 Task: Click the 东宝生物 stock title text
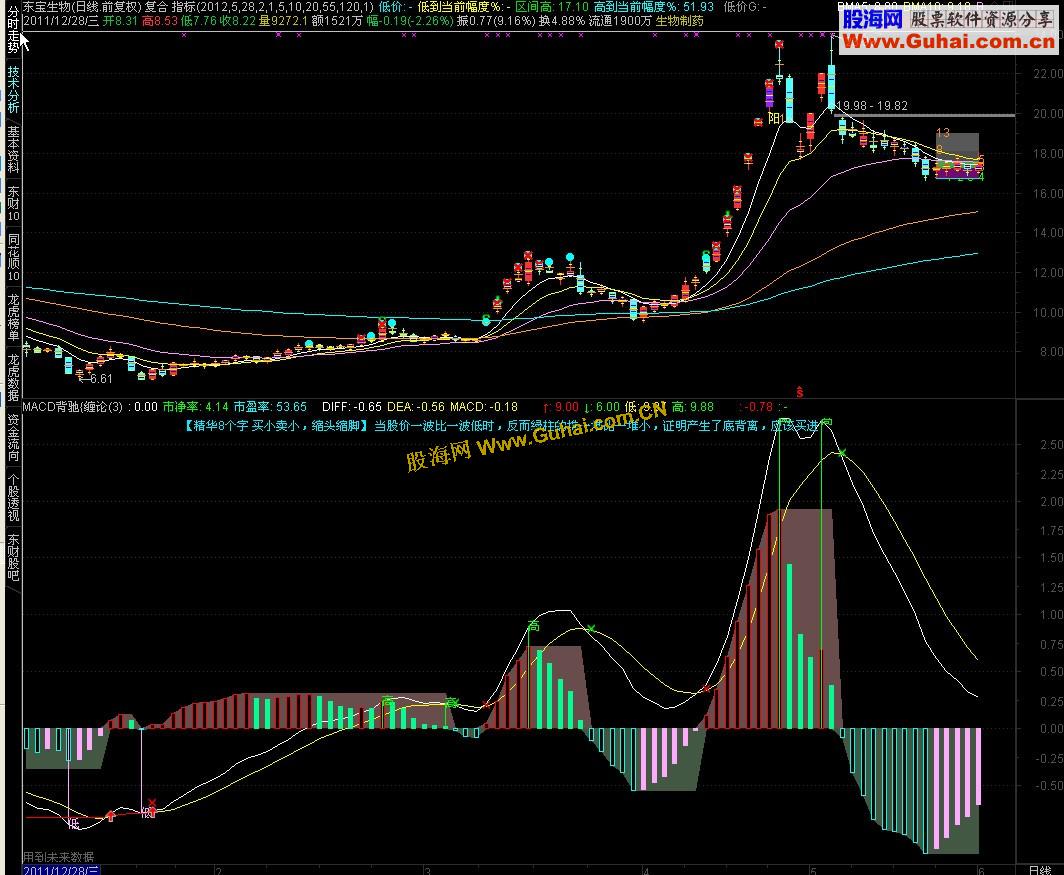point(46,7)
